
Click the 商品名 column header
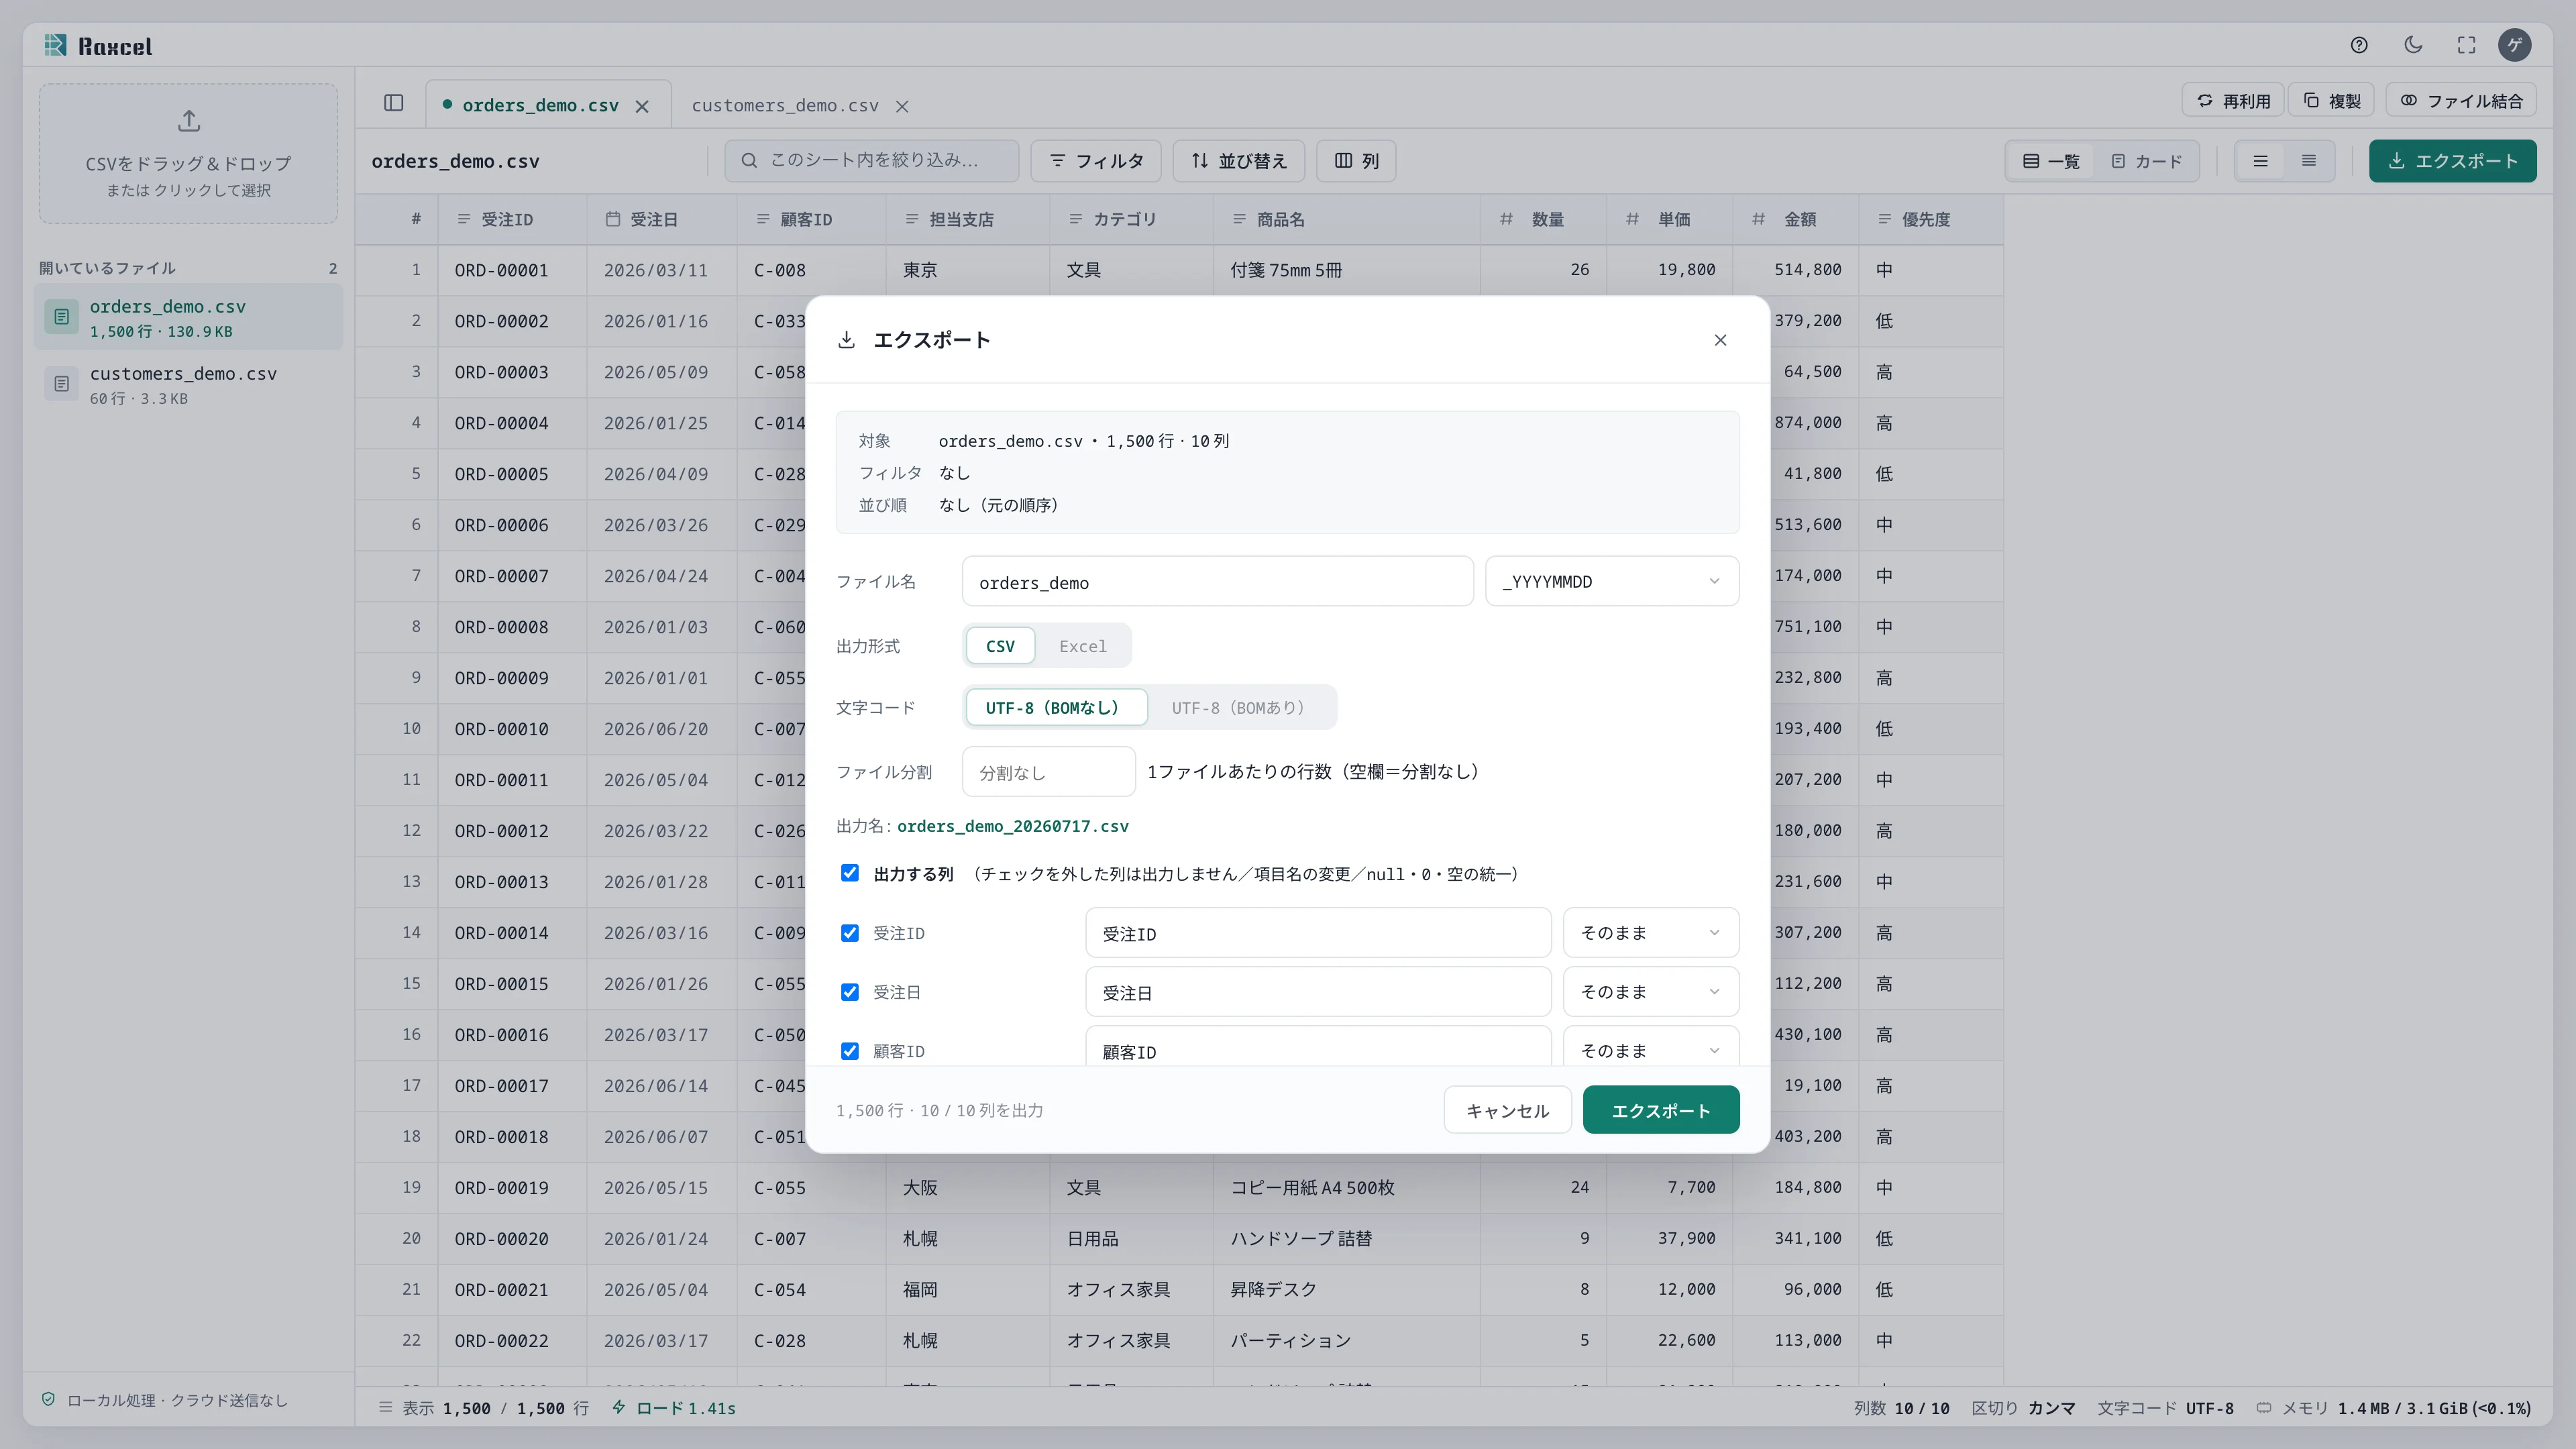[x=1346, y=219]
